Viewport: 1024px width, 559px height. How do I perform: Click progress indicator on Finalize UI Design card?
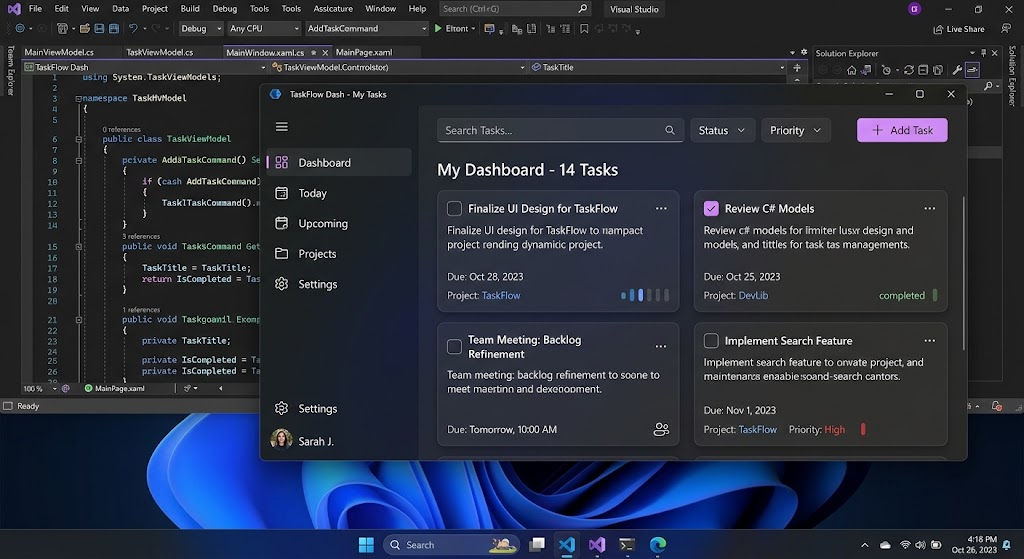click(x=645, y=295)
